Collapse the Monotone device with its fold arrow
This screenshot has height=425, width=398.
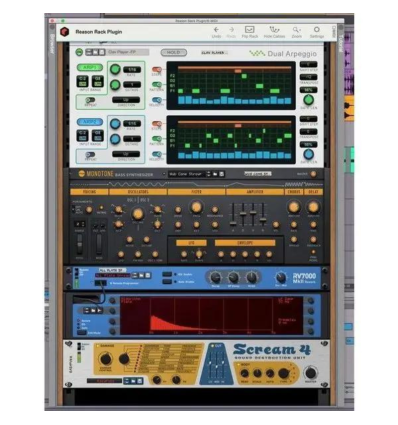coord(70,174)
